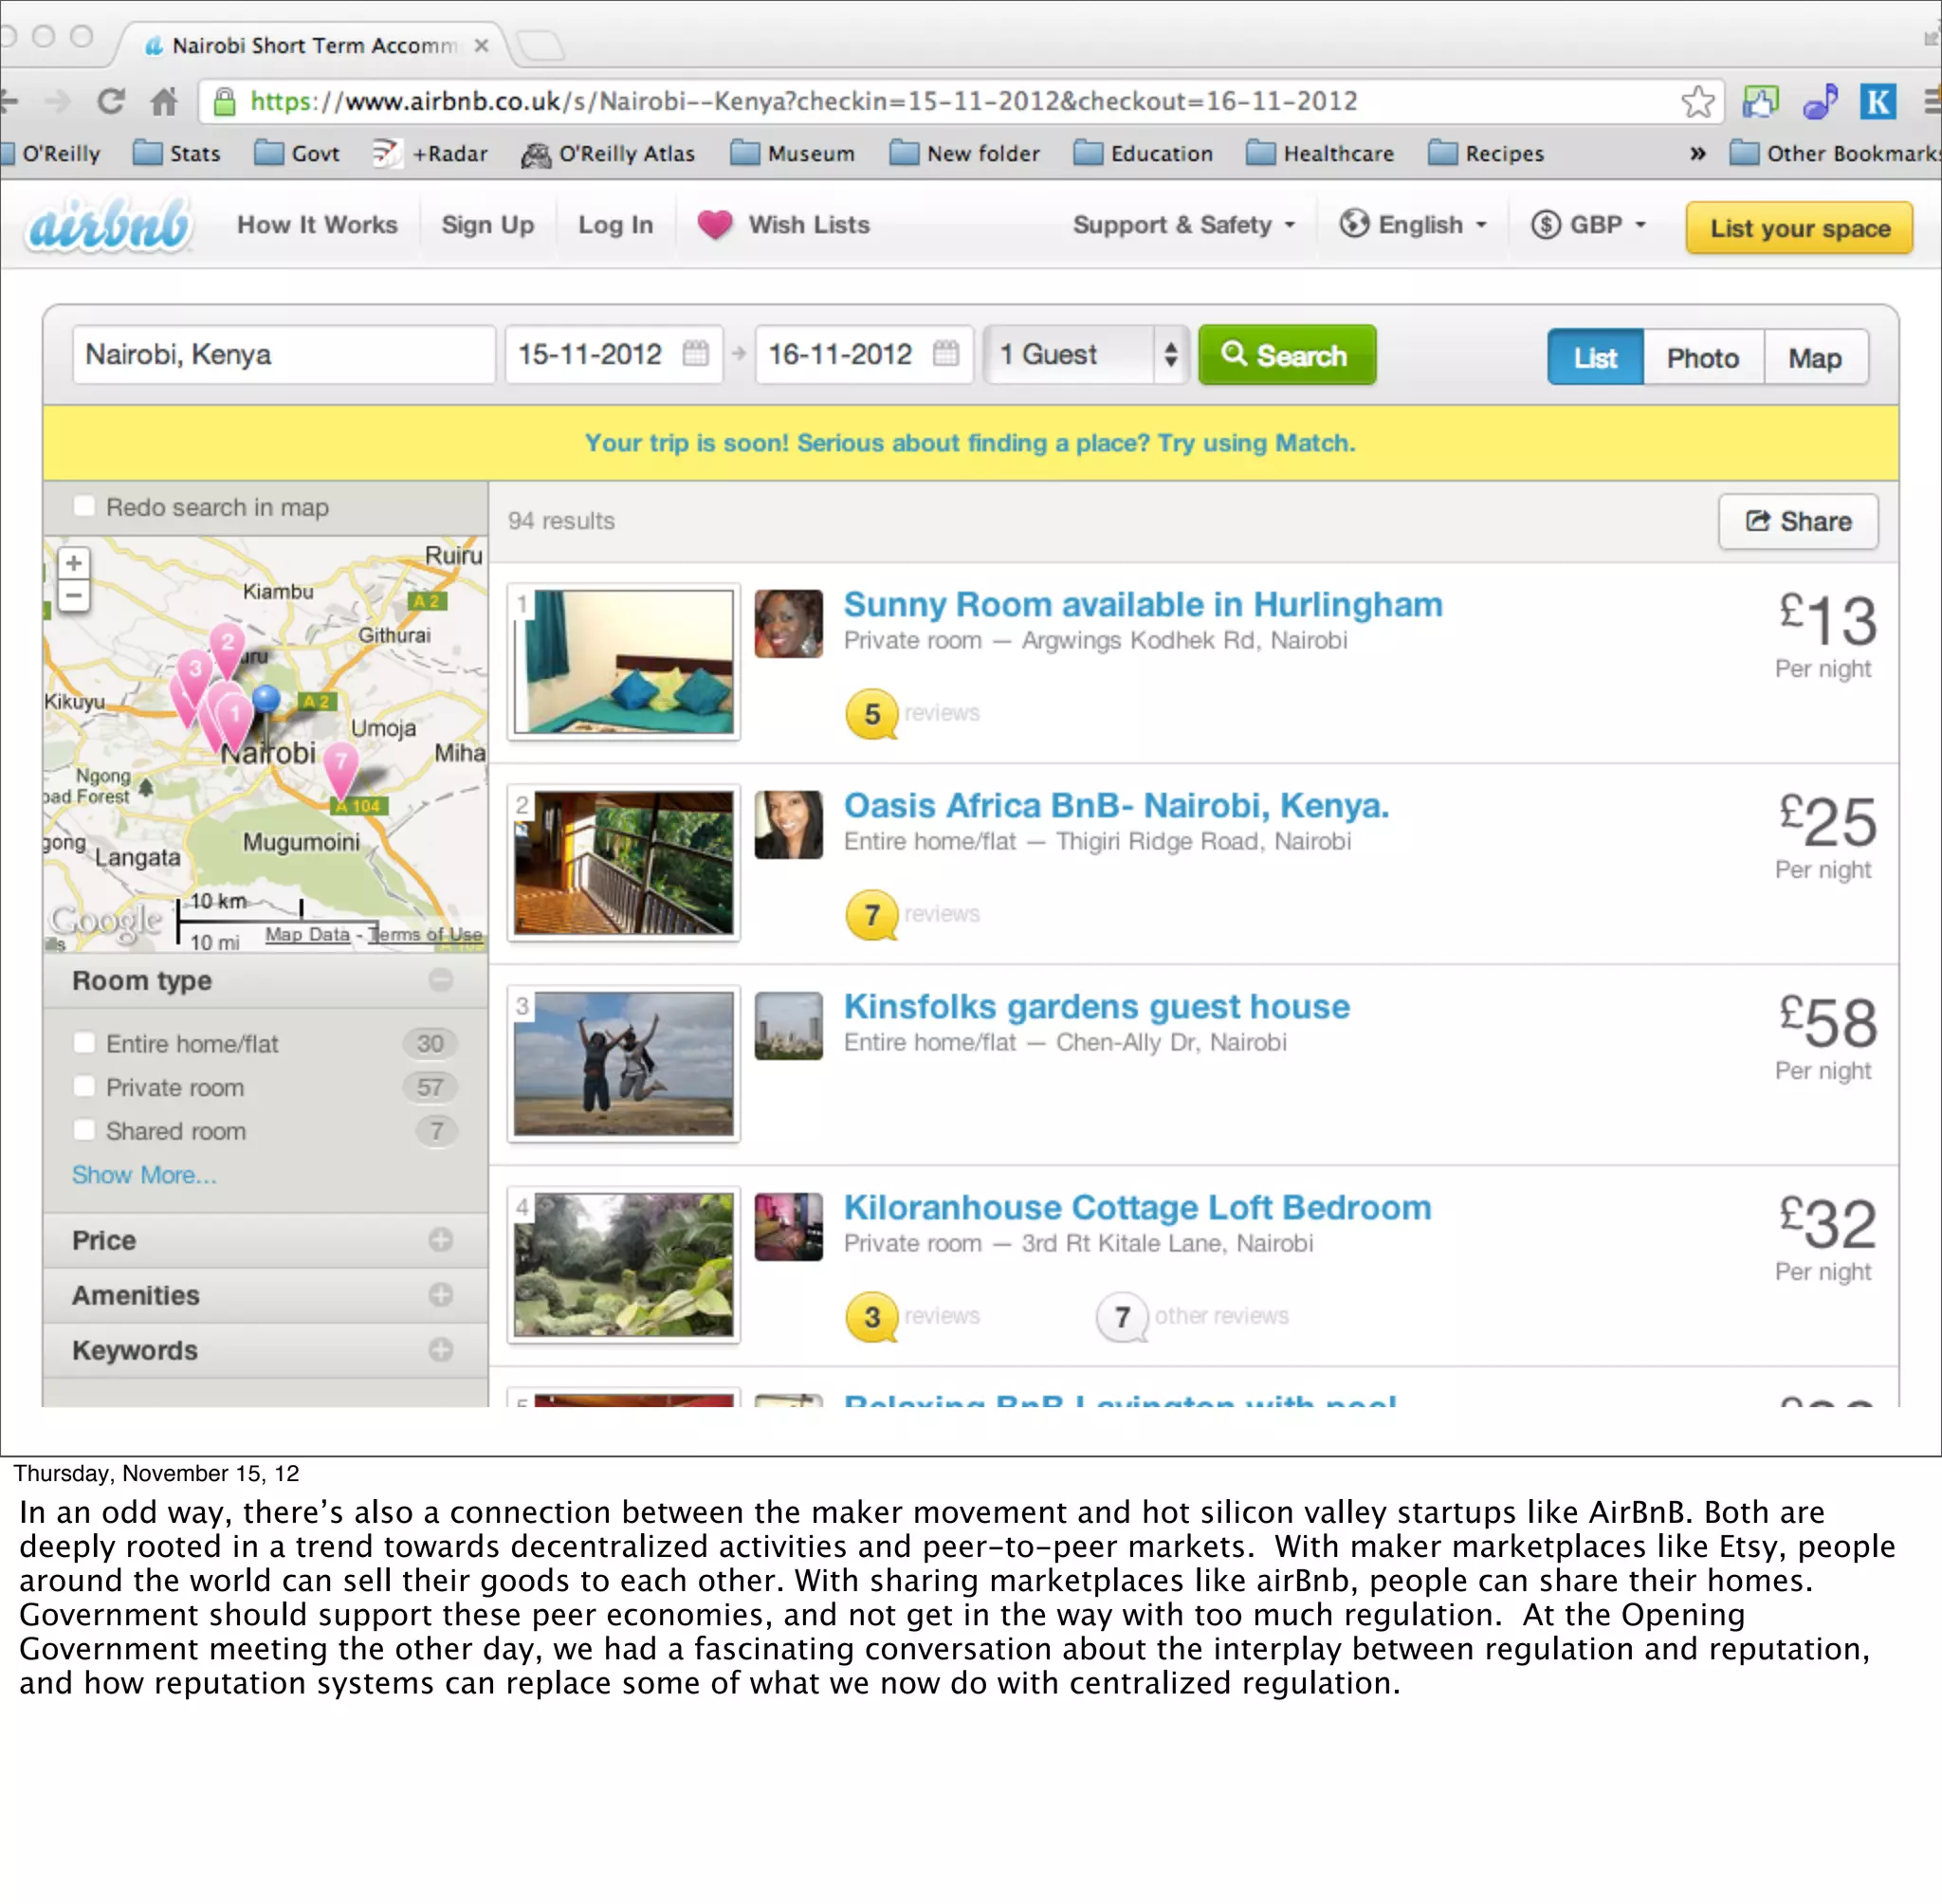Click the browser home icon
The image size is (1942, 1904).
[x=164, y=101]
